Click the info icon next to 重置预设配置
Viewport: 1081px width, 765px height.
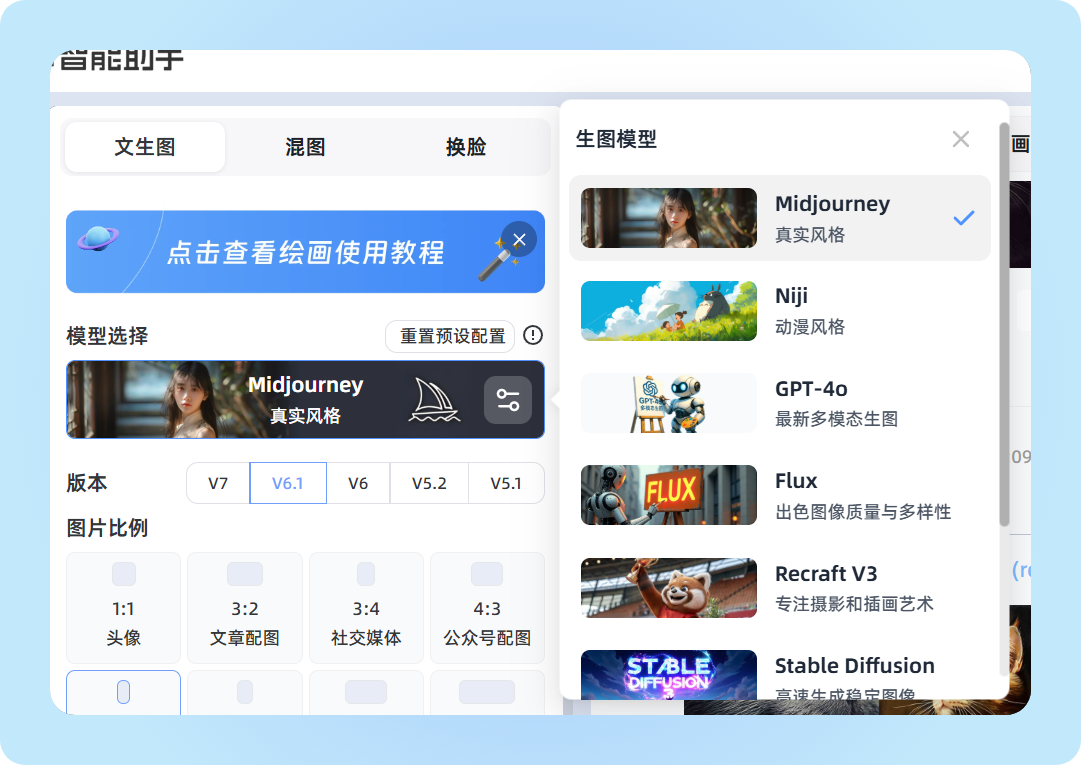click(x=533, y=336)
